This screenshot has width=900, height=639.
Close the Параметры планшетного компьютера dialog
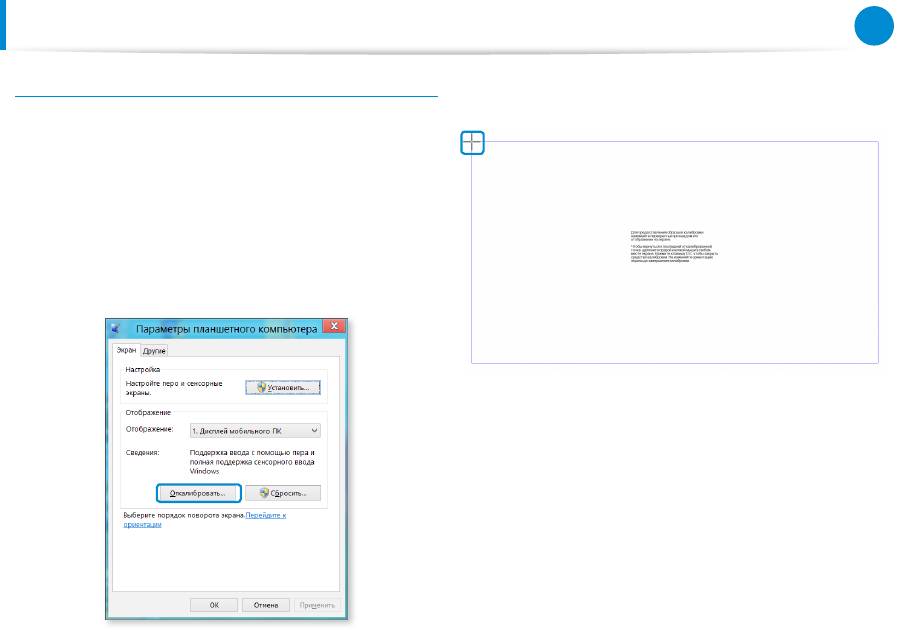(x=336, y=327)
